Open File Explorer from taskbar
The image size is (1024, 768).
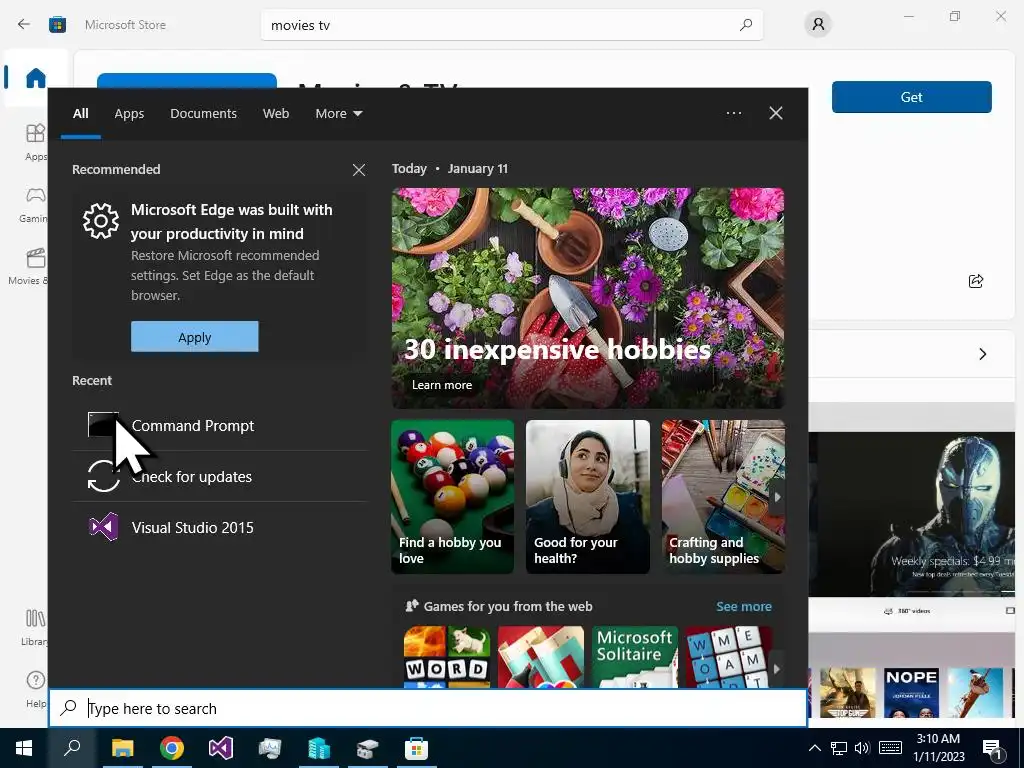[122, 748]
